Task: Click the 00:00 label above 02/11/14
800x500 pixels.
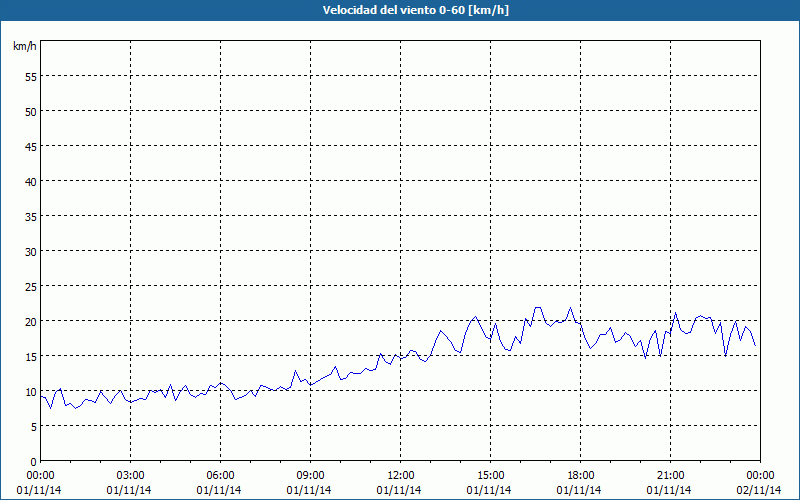Action: click(x=761, y=476)
